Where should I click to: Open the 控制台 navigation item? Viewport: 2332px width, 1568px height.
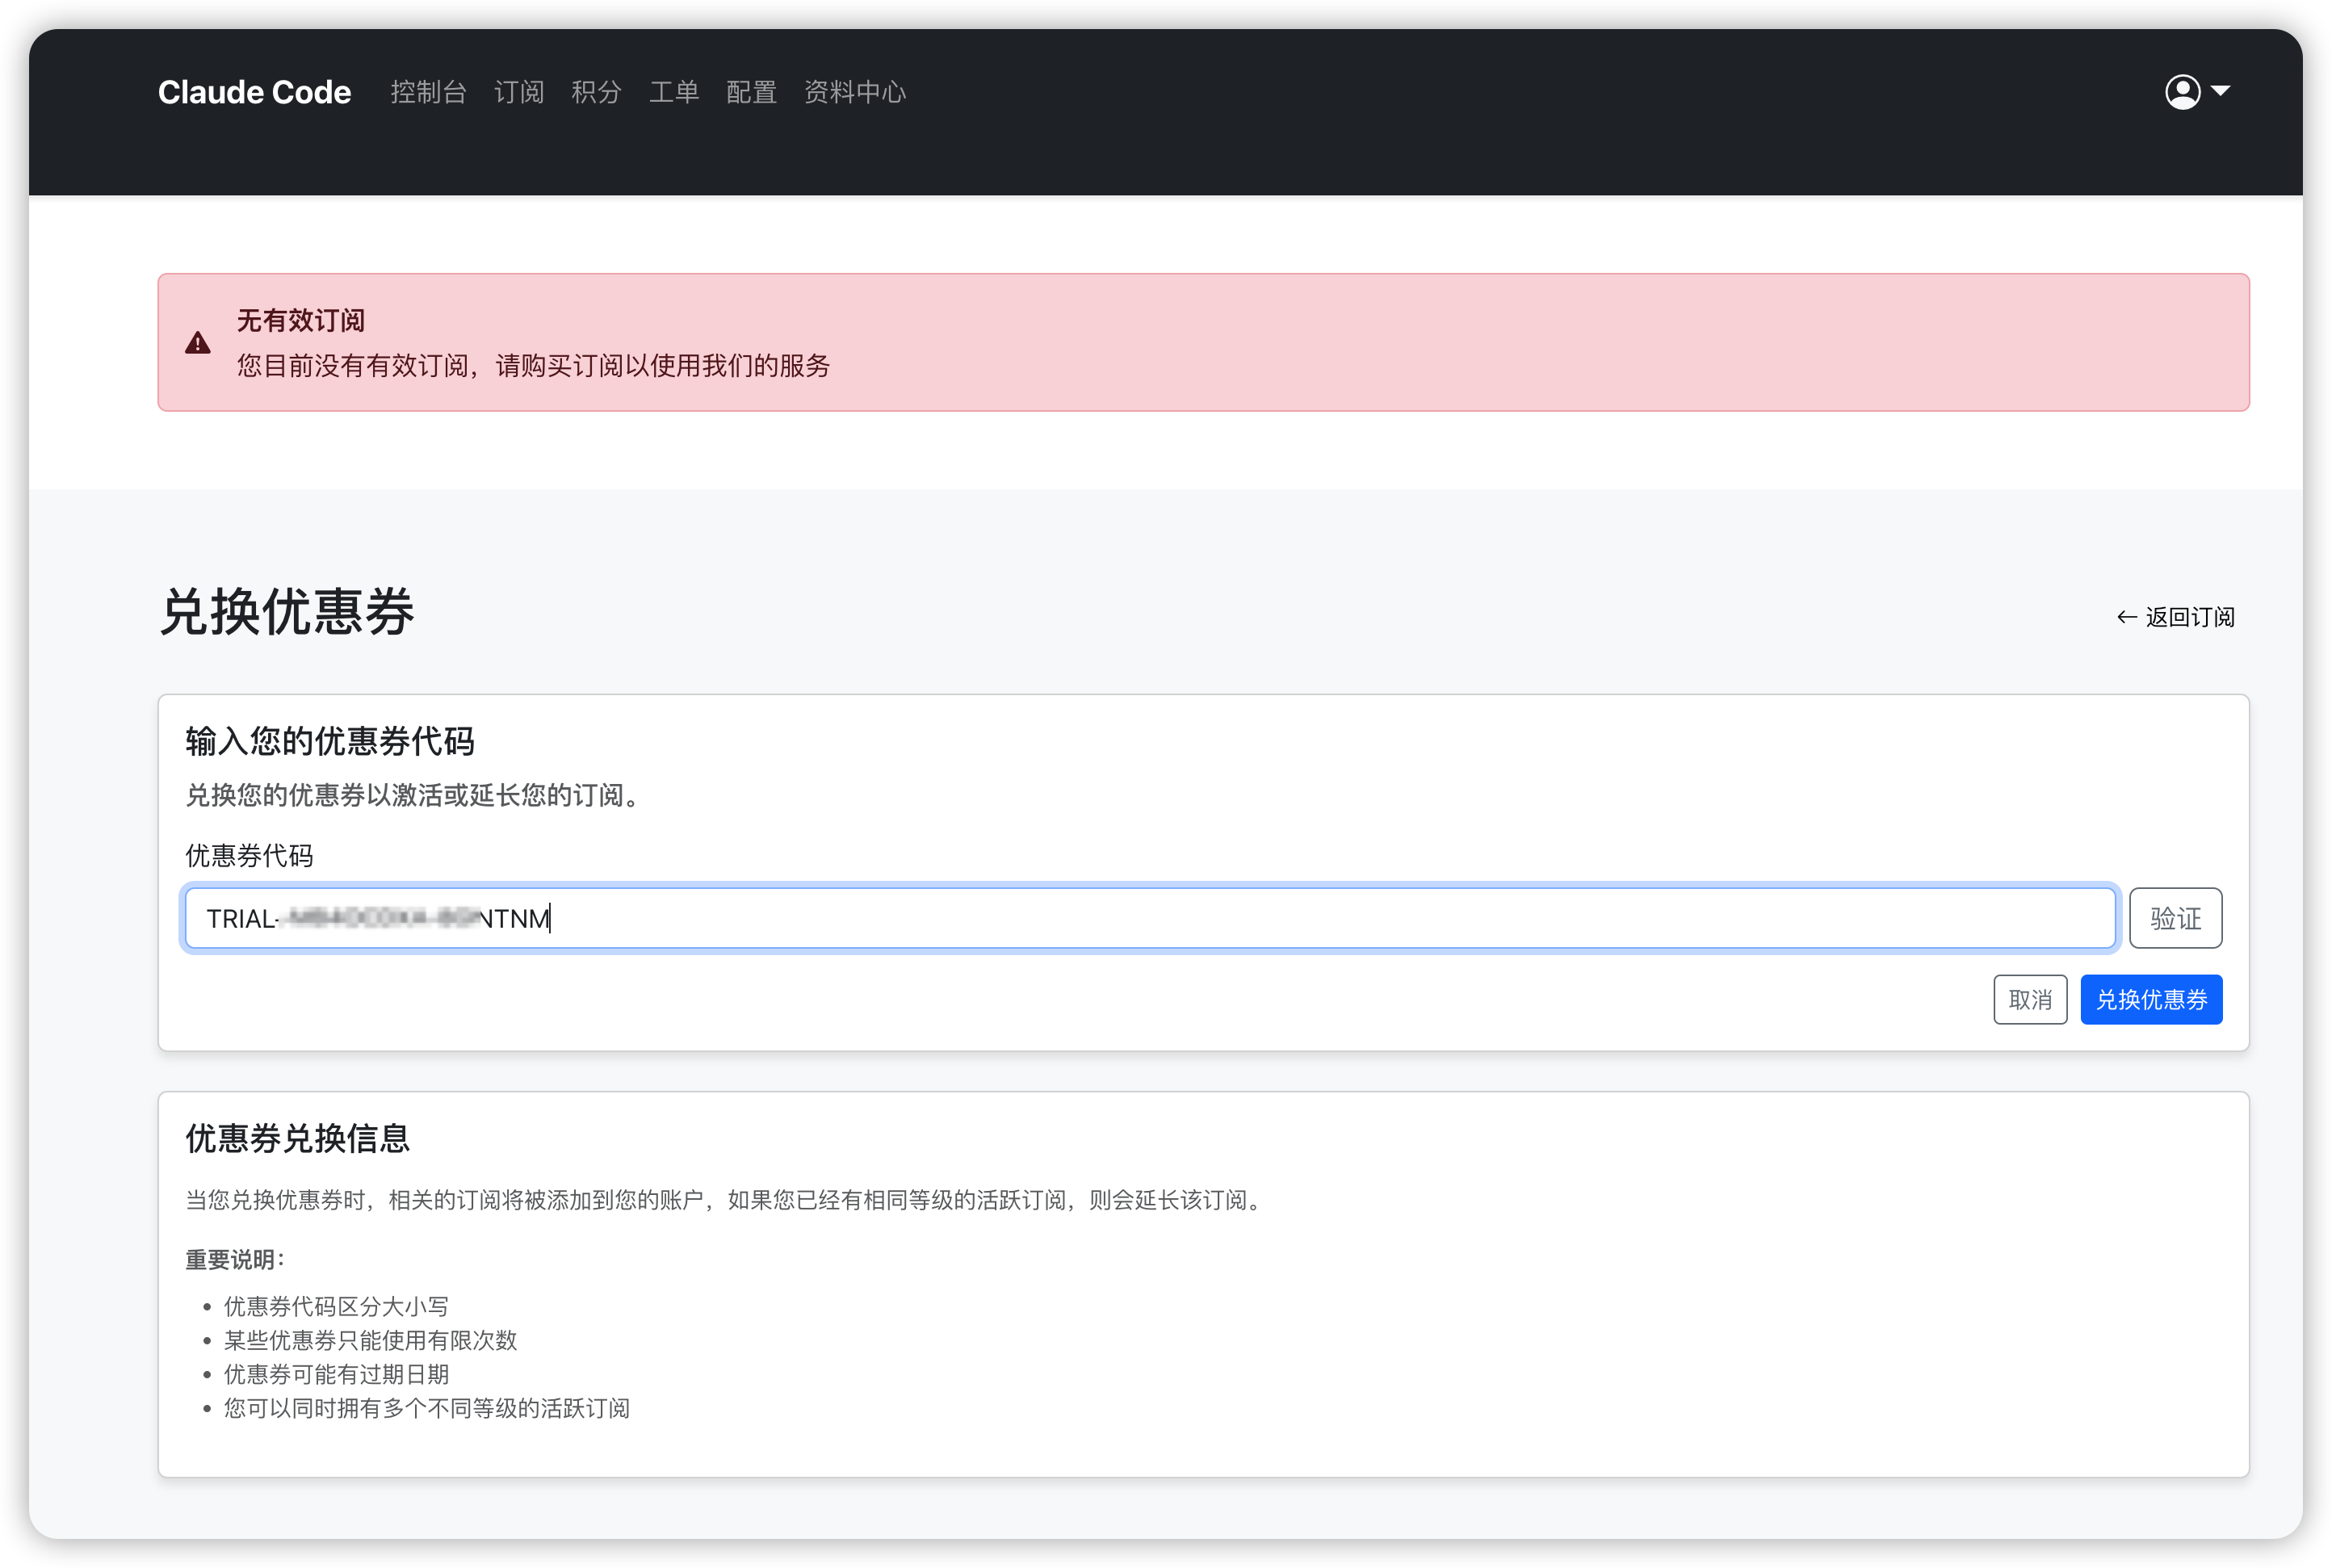[428, 92]
